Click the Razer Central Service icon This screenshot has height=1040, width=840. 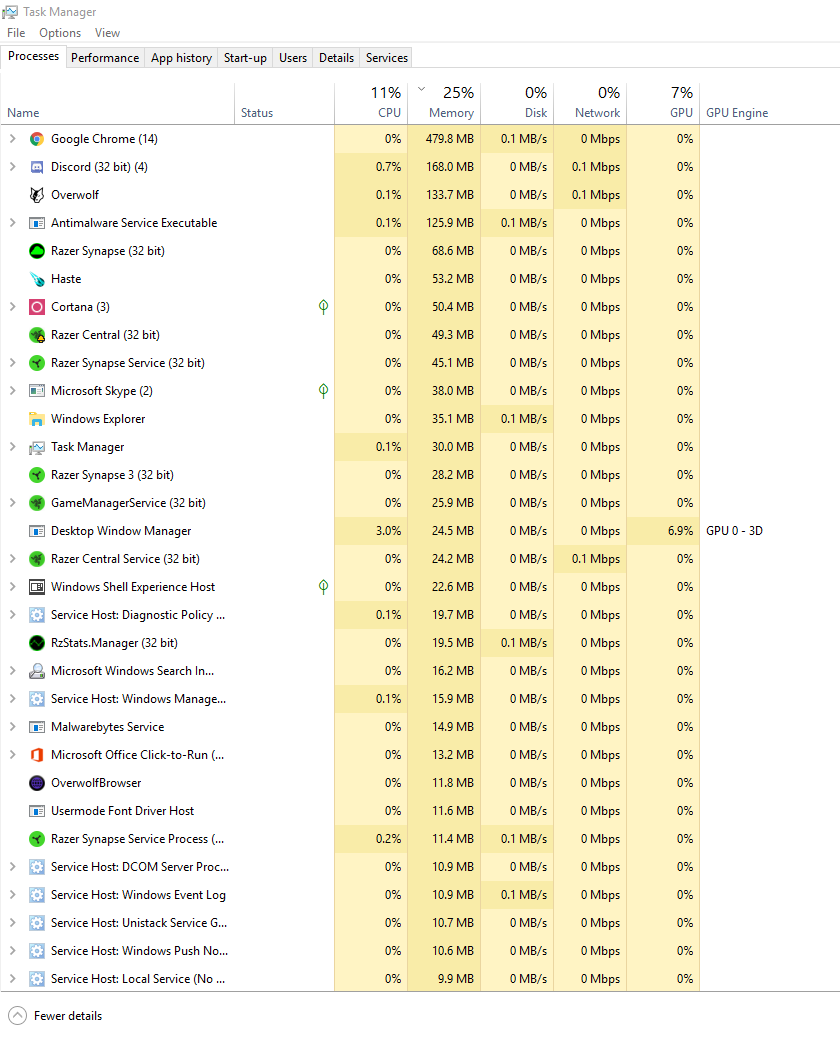pyautogui.click(x=37, y=558)
